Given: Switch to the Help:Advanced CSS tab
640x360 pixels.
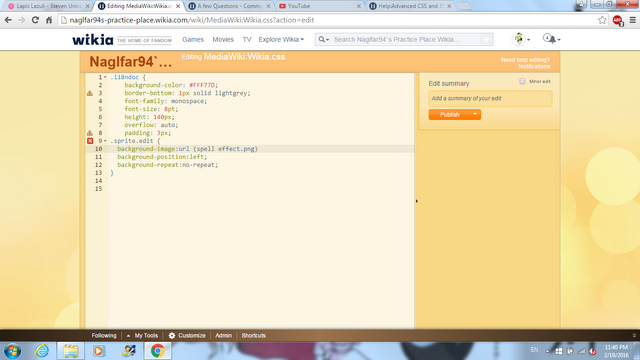Looking at the screenshot, I should [410, 6].
